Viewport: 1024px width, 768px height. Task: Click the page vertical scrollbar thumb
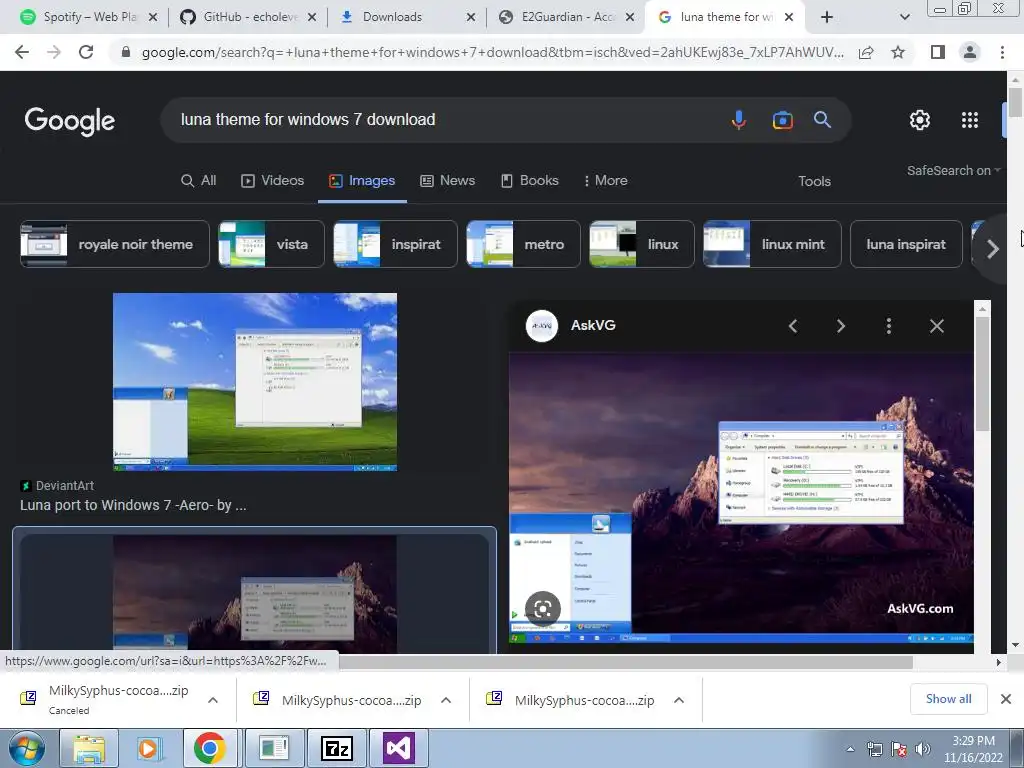(x=1015, y=102)
